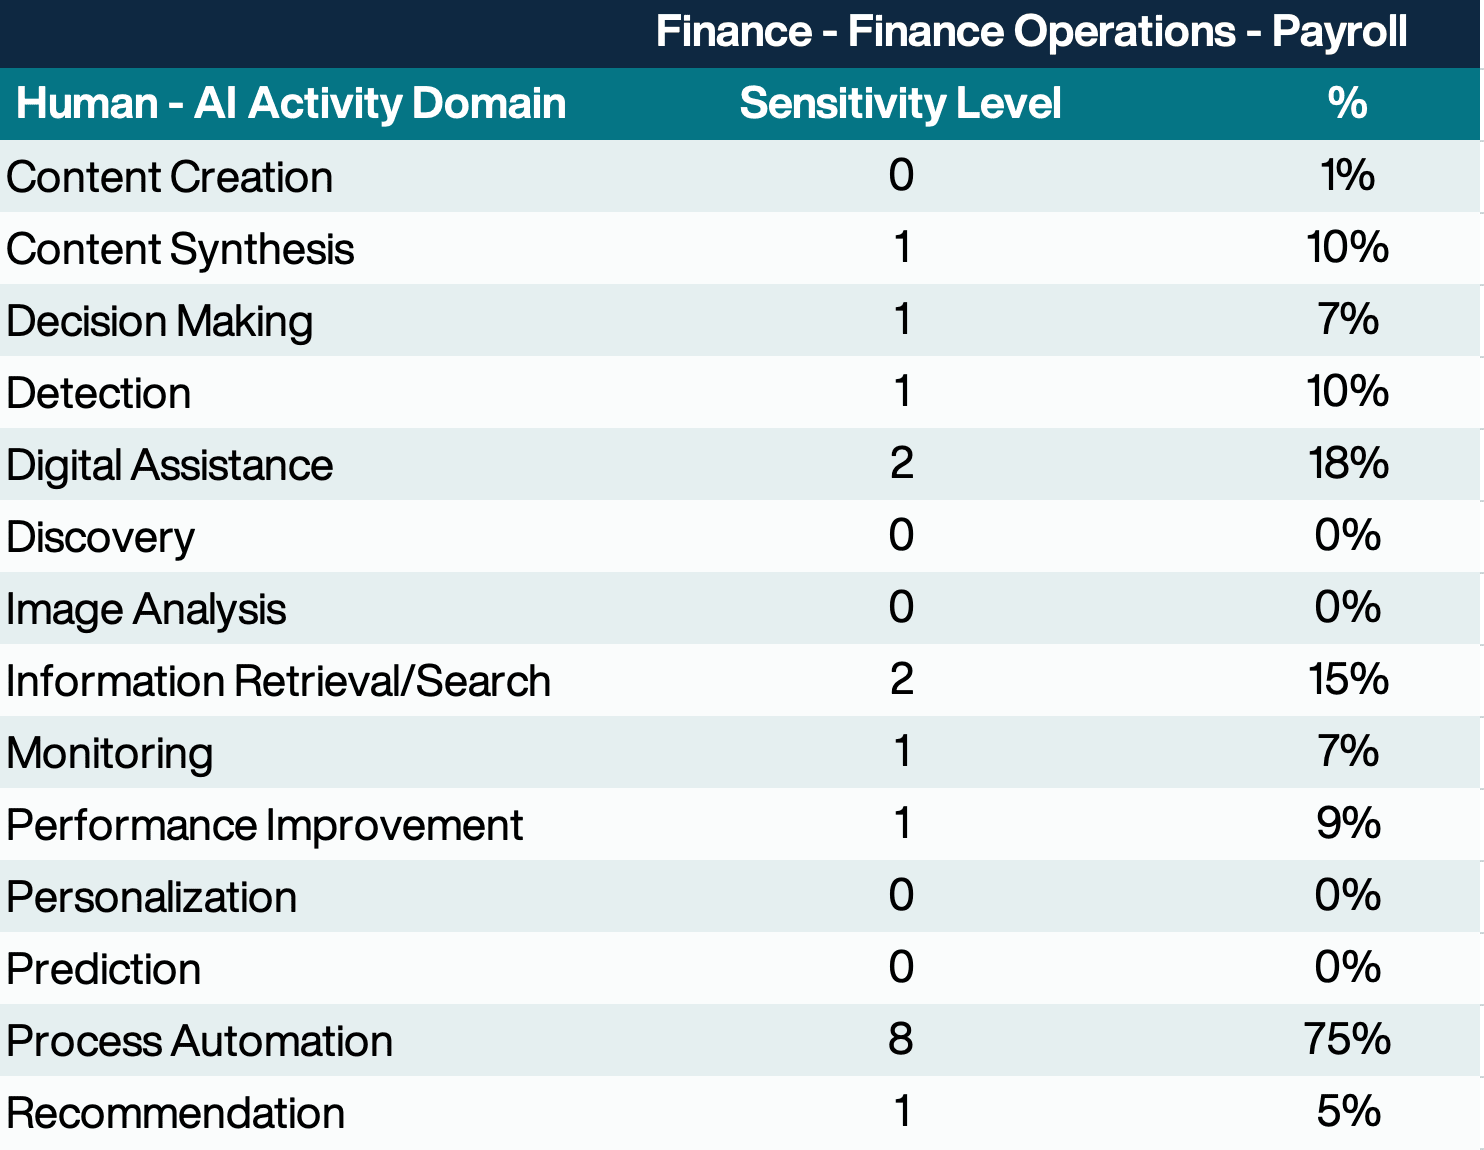1484x1150 pixels.
Task: Click the Detection activity domain label
Action: (x=97, y=393)
